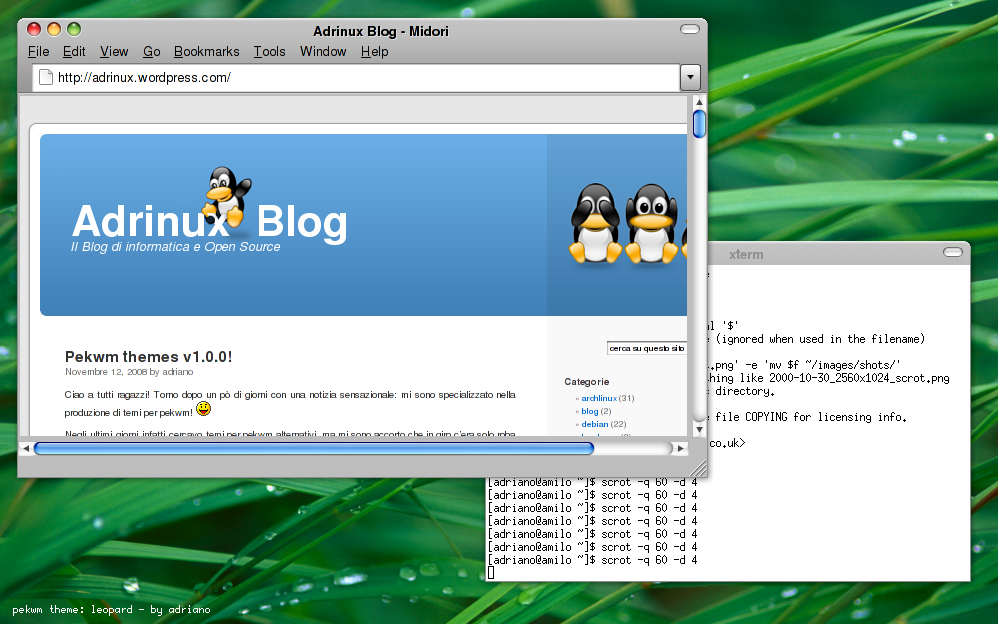
Task: Click the vertical scrollbar down arrow
Action: (699, 429)
